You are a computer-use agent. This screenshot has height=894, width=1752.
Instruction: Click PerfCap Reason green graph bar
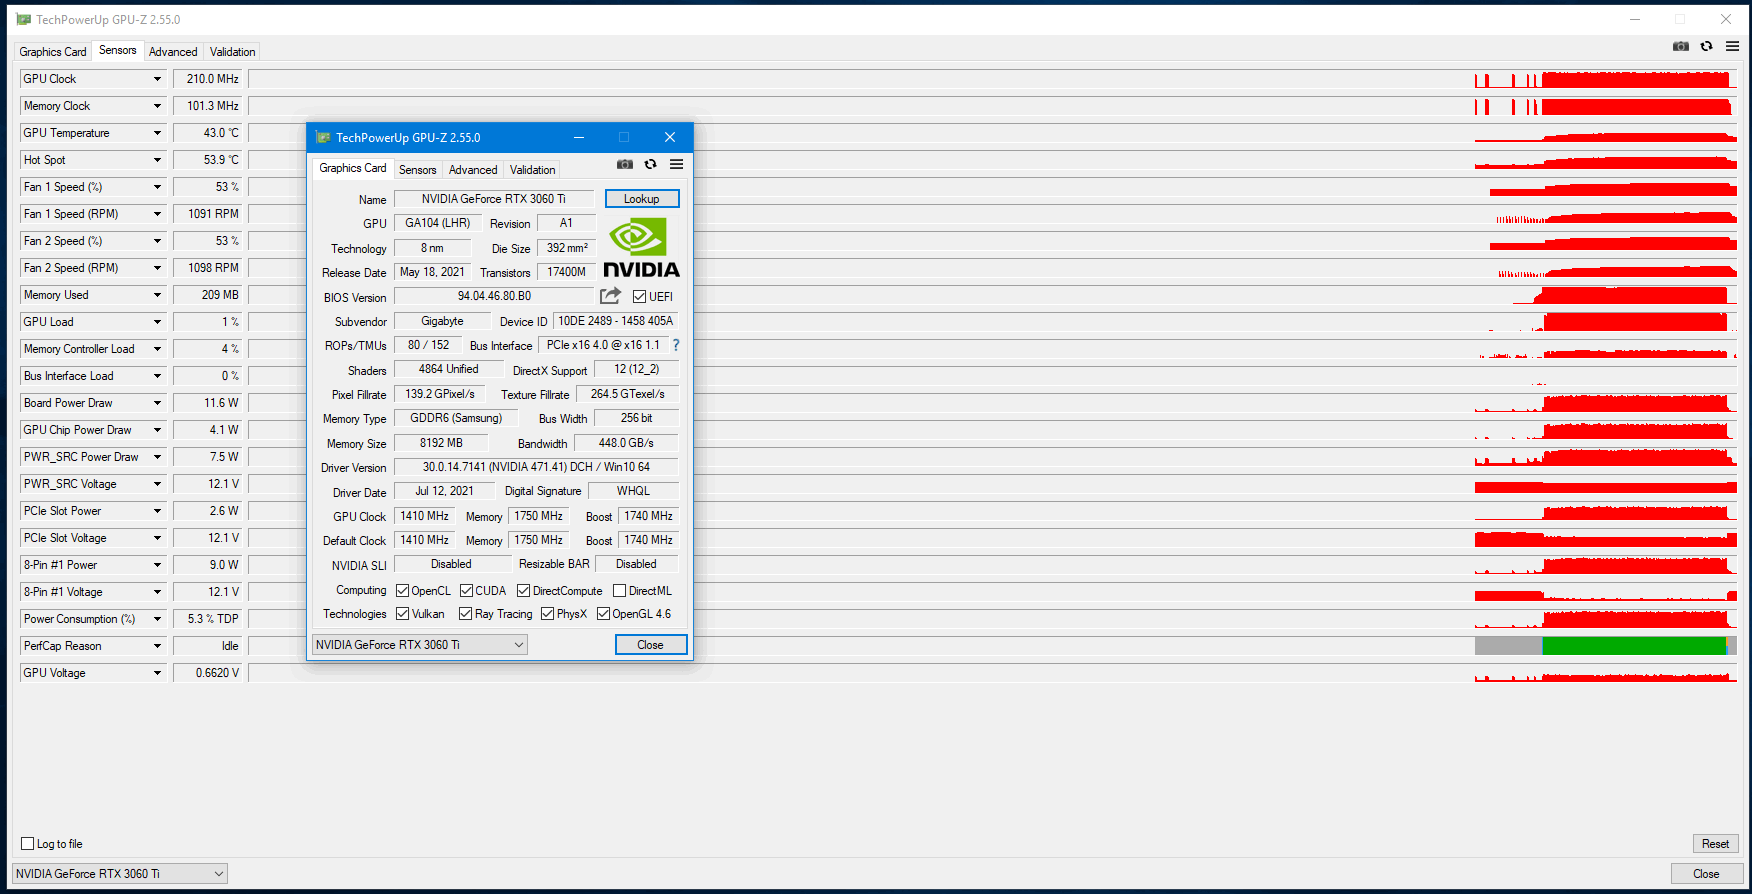click(1634, 646)
